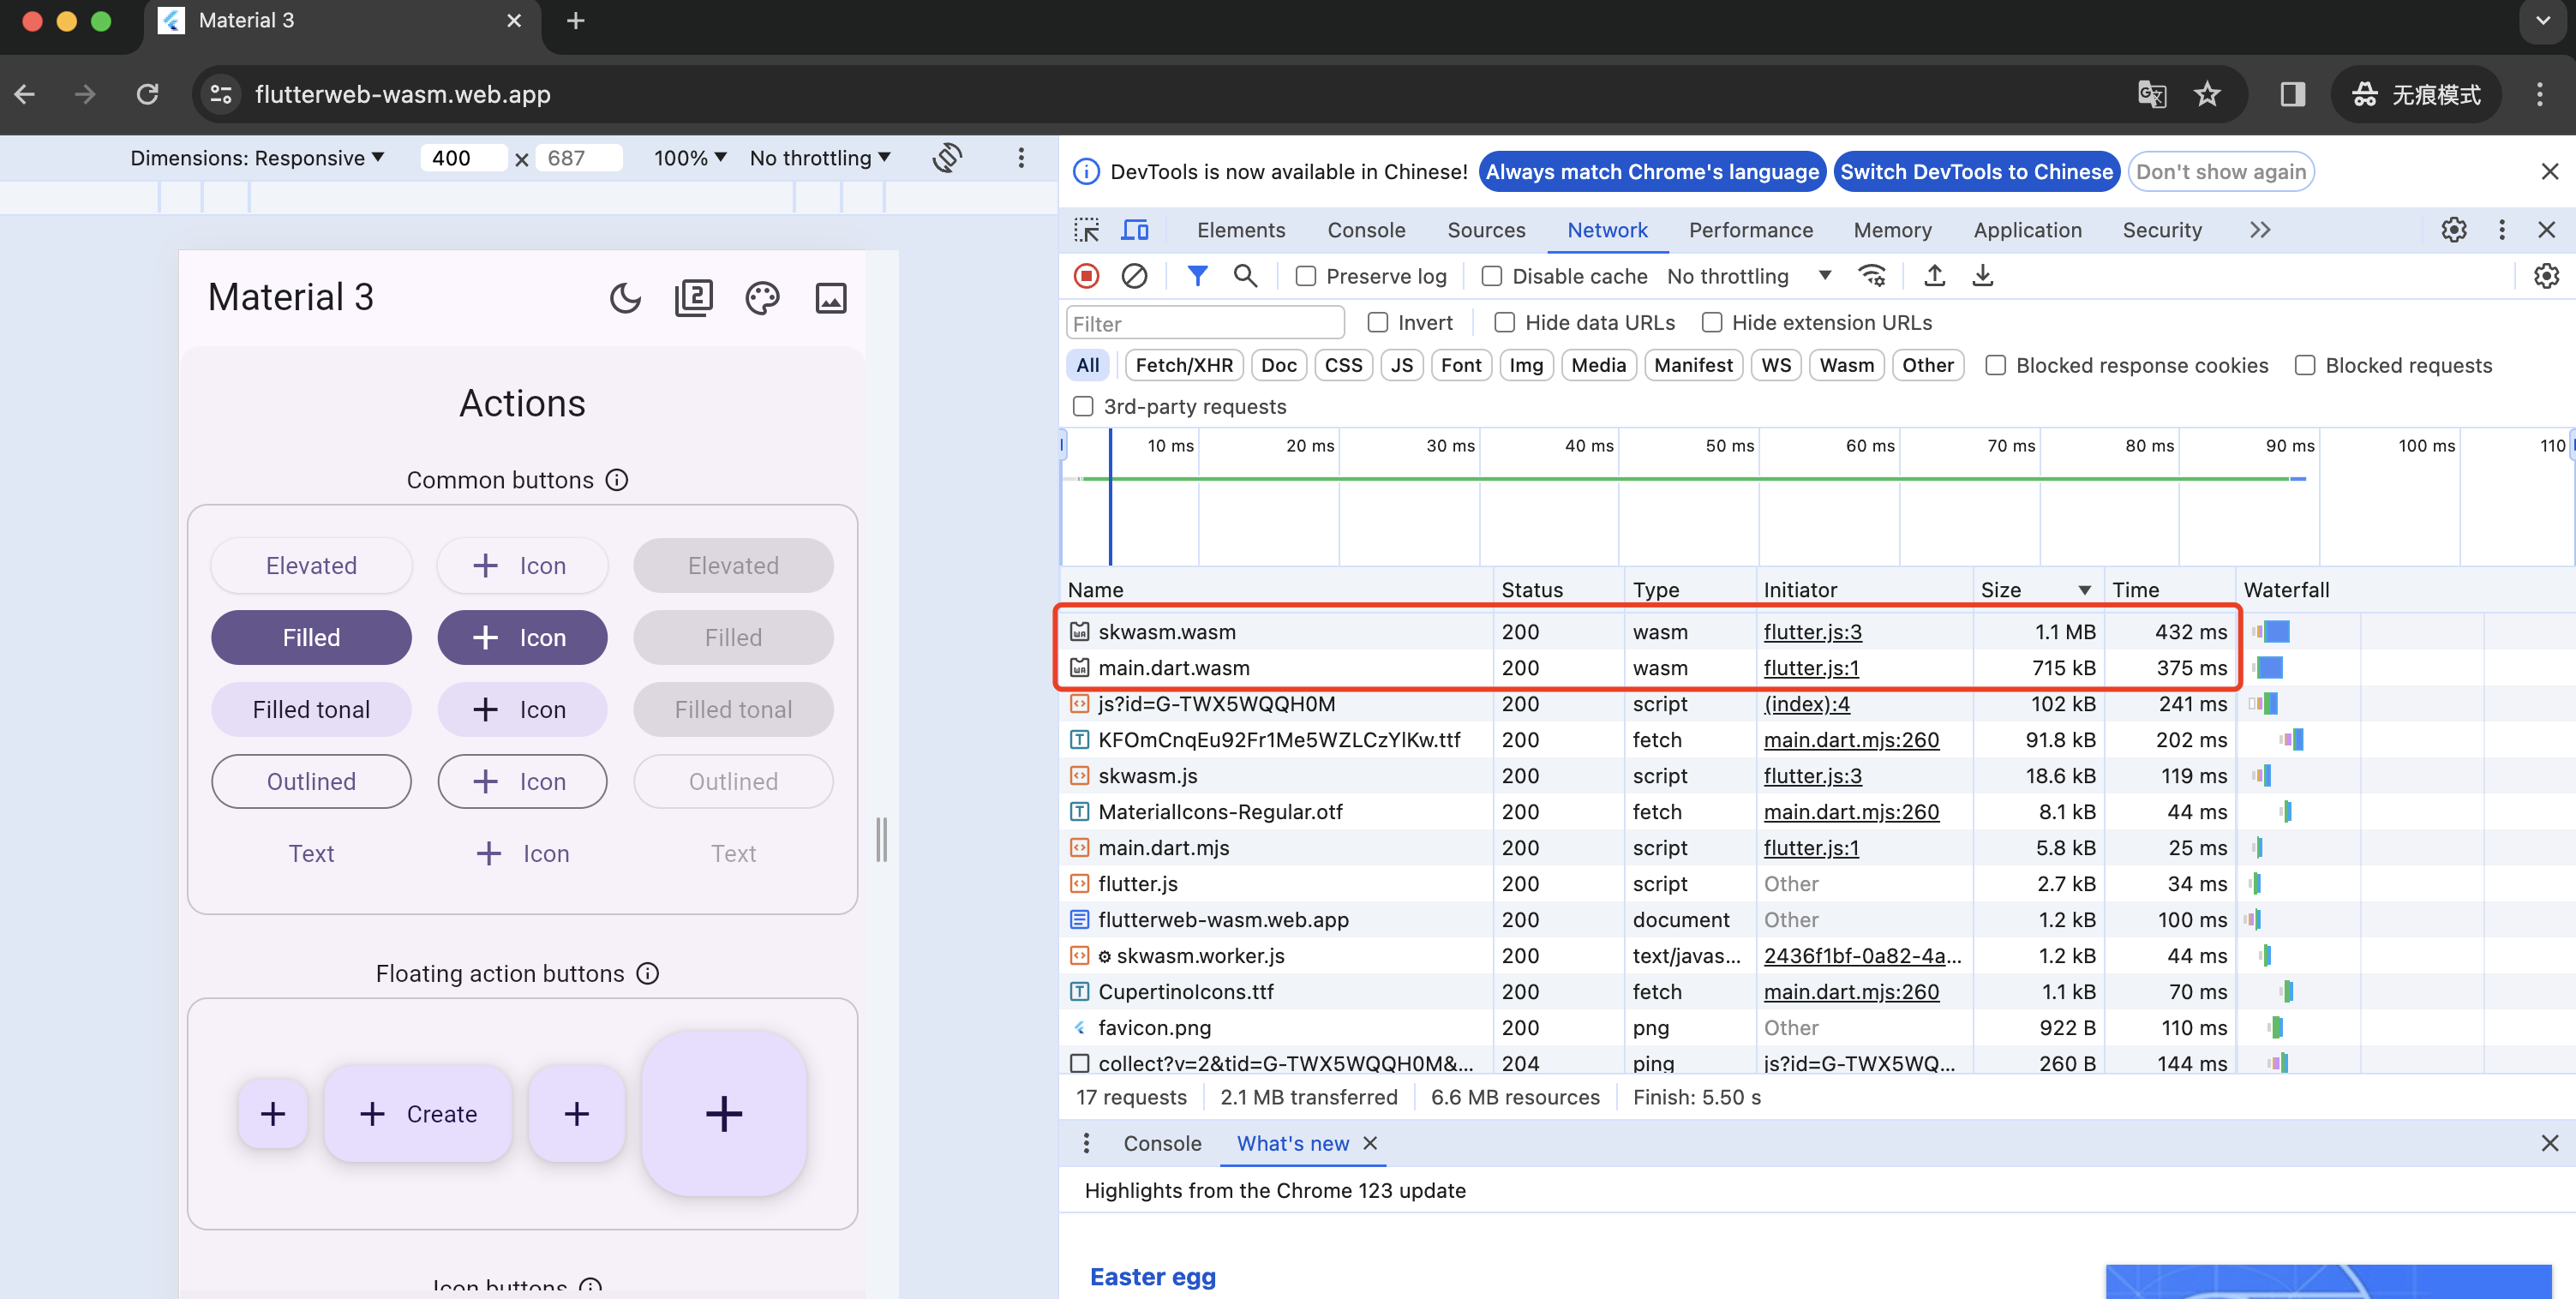Enable Preserve log checkbox
This screenshot has height=1299, width=2576.
[1305, 276]
